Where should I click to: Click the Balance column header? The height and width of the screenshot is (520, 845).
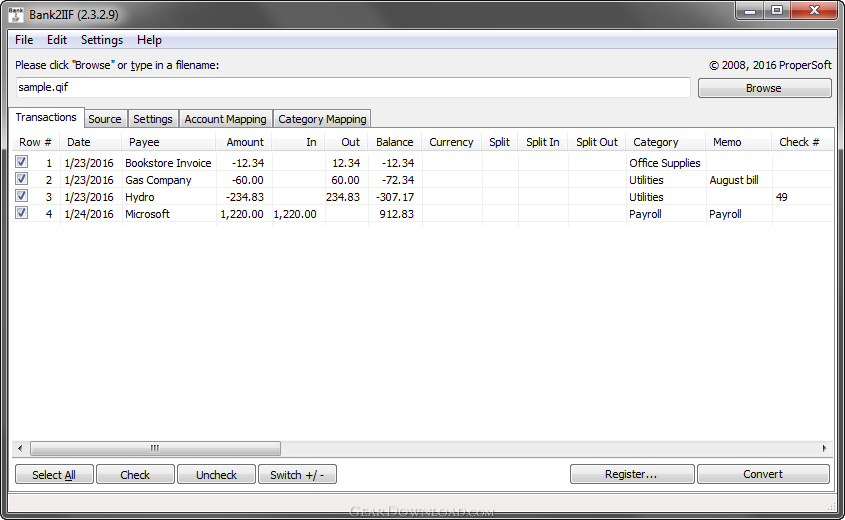tap(394, 142)
